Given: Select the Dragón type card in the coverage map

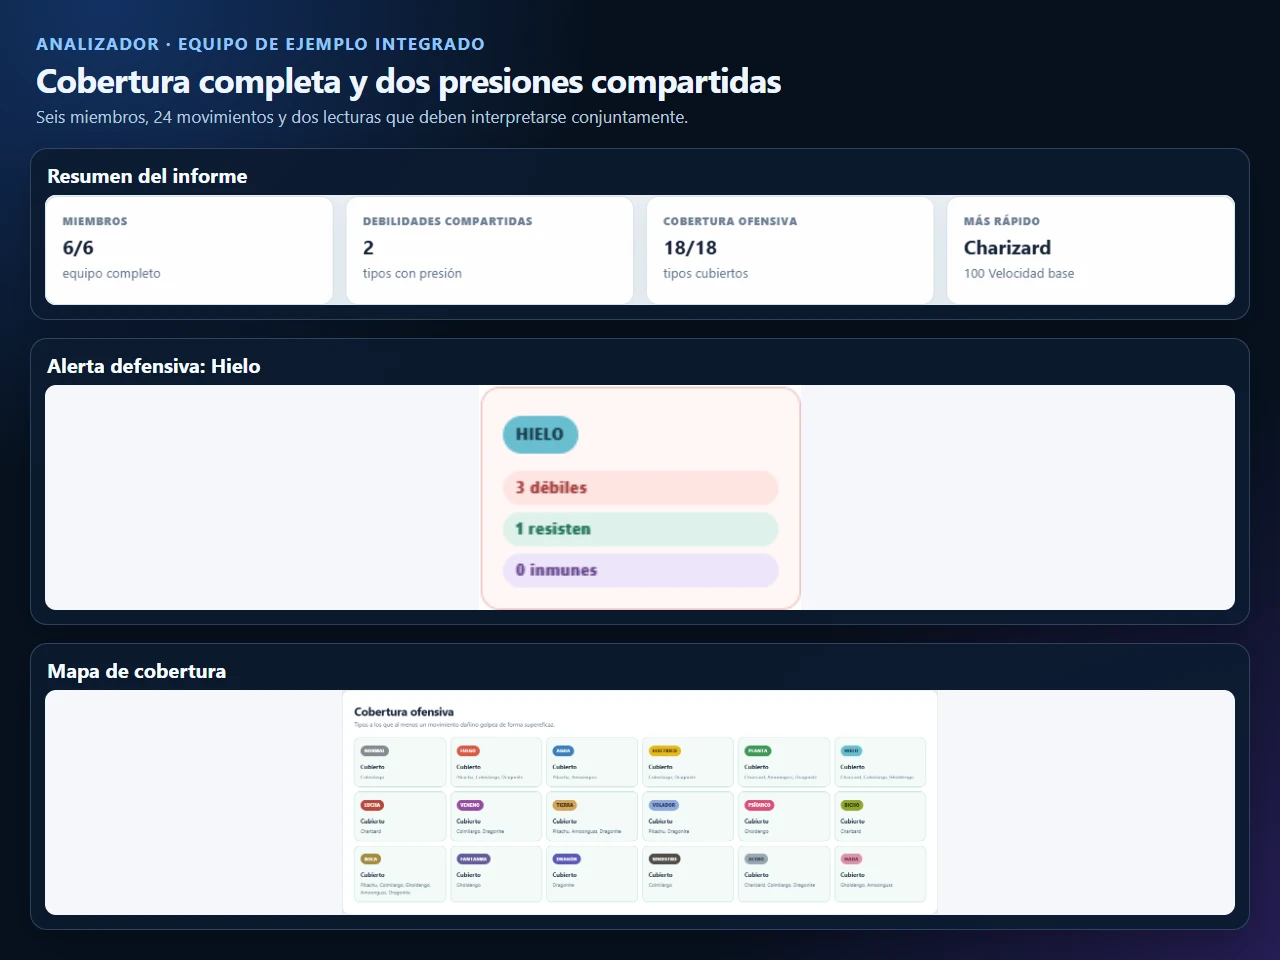Looking at the screenshot, I should (592, 874).
